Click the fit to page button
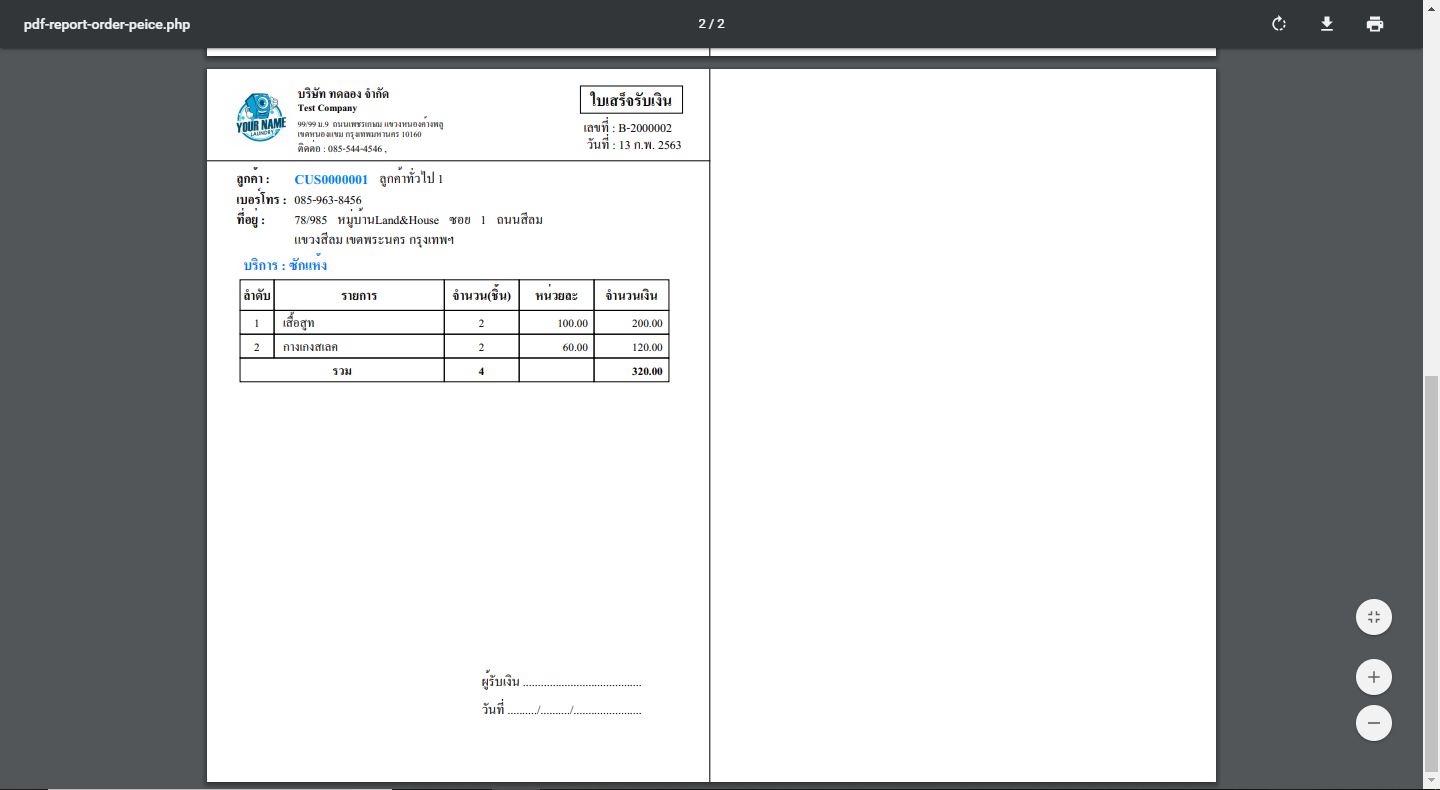1440x790 pixels. pyautogui.click(x=1373, y=617)
